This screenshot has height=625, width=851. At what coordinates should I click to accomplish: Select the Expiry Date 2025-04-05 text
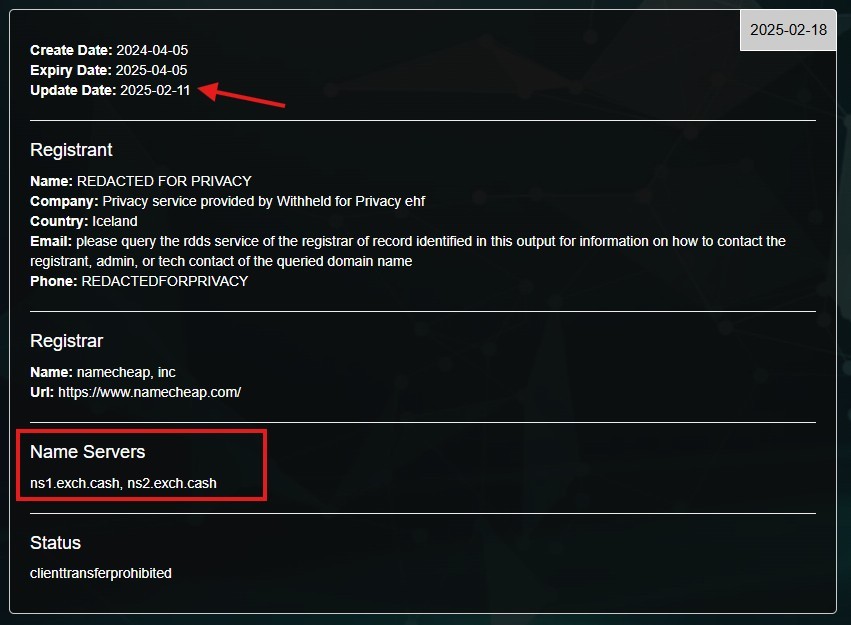(x=151, y=71)
